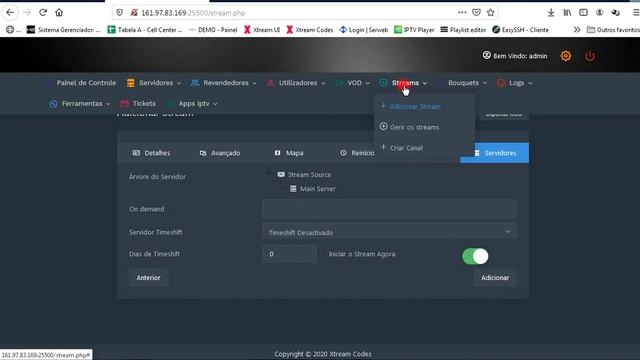Open the Tickets page
The height and width of the screenshot is (360, 640).
(138, 104)
